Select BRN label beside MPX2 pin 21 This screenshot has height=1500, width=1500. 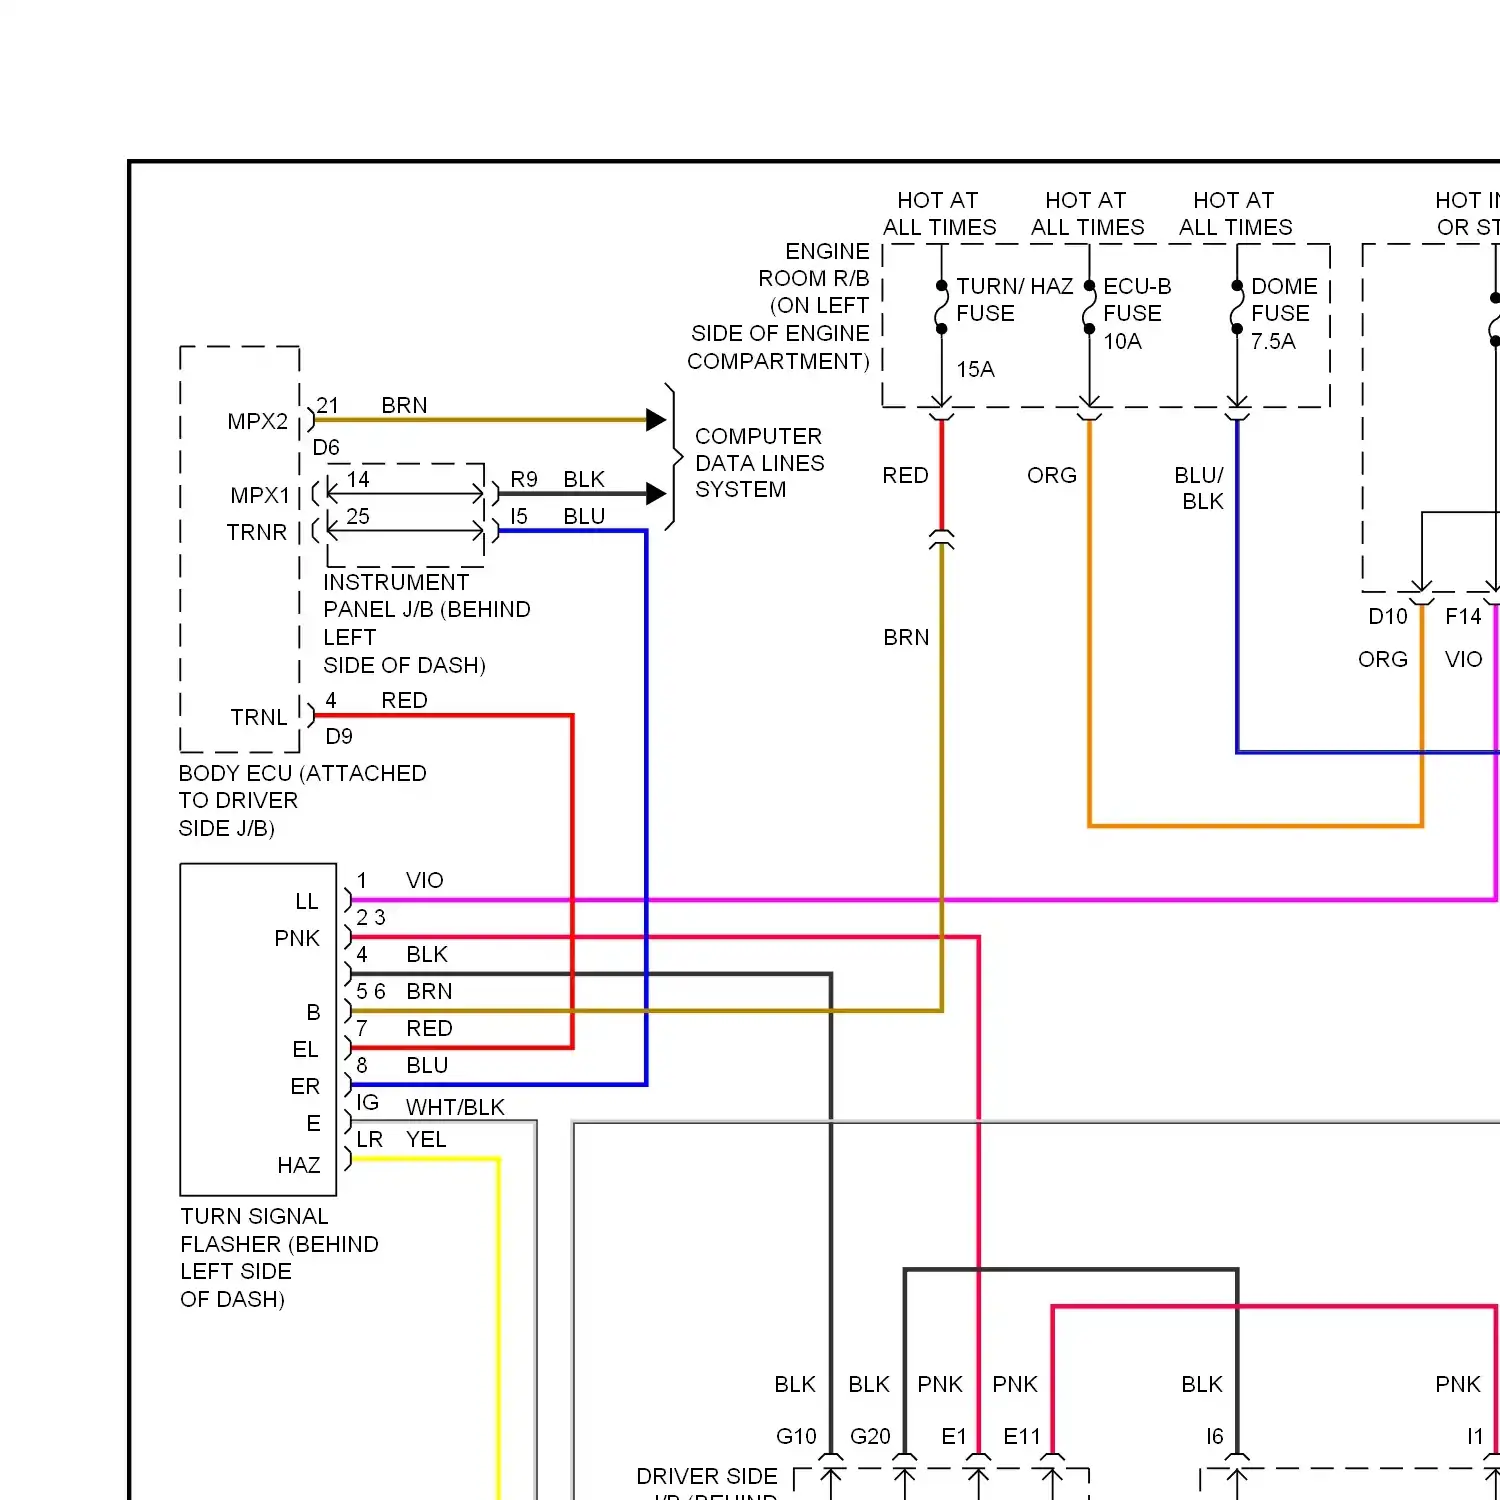point(404,405)
